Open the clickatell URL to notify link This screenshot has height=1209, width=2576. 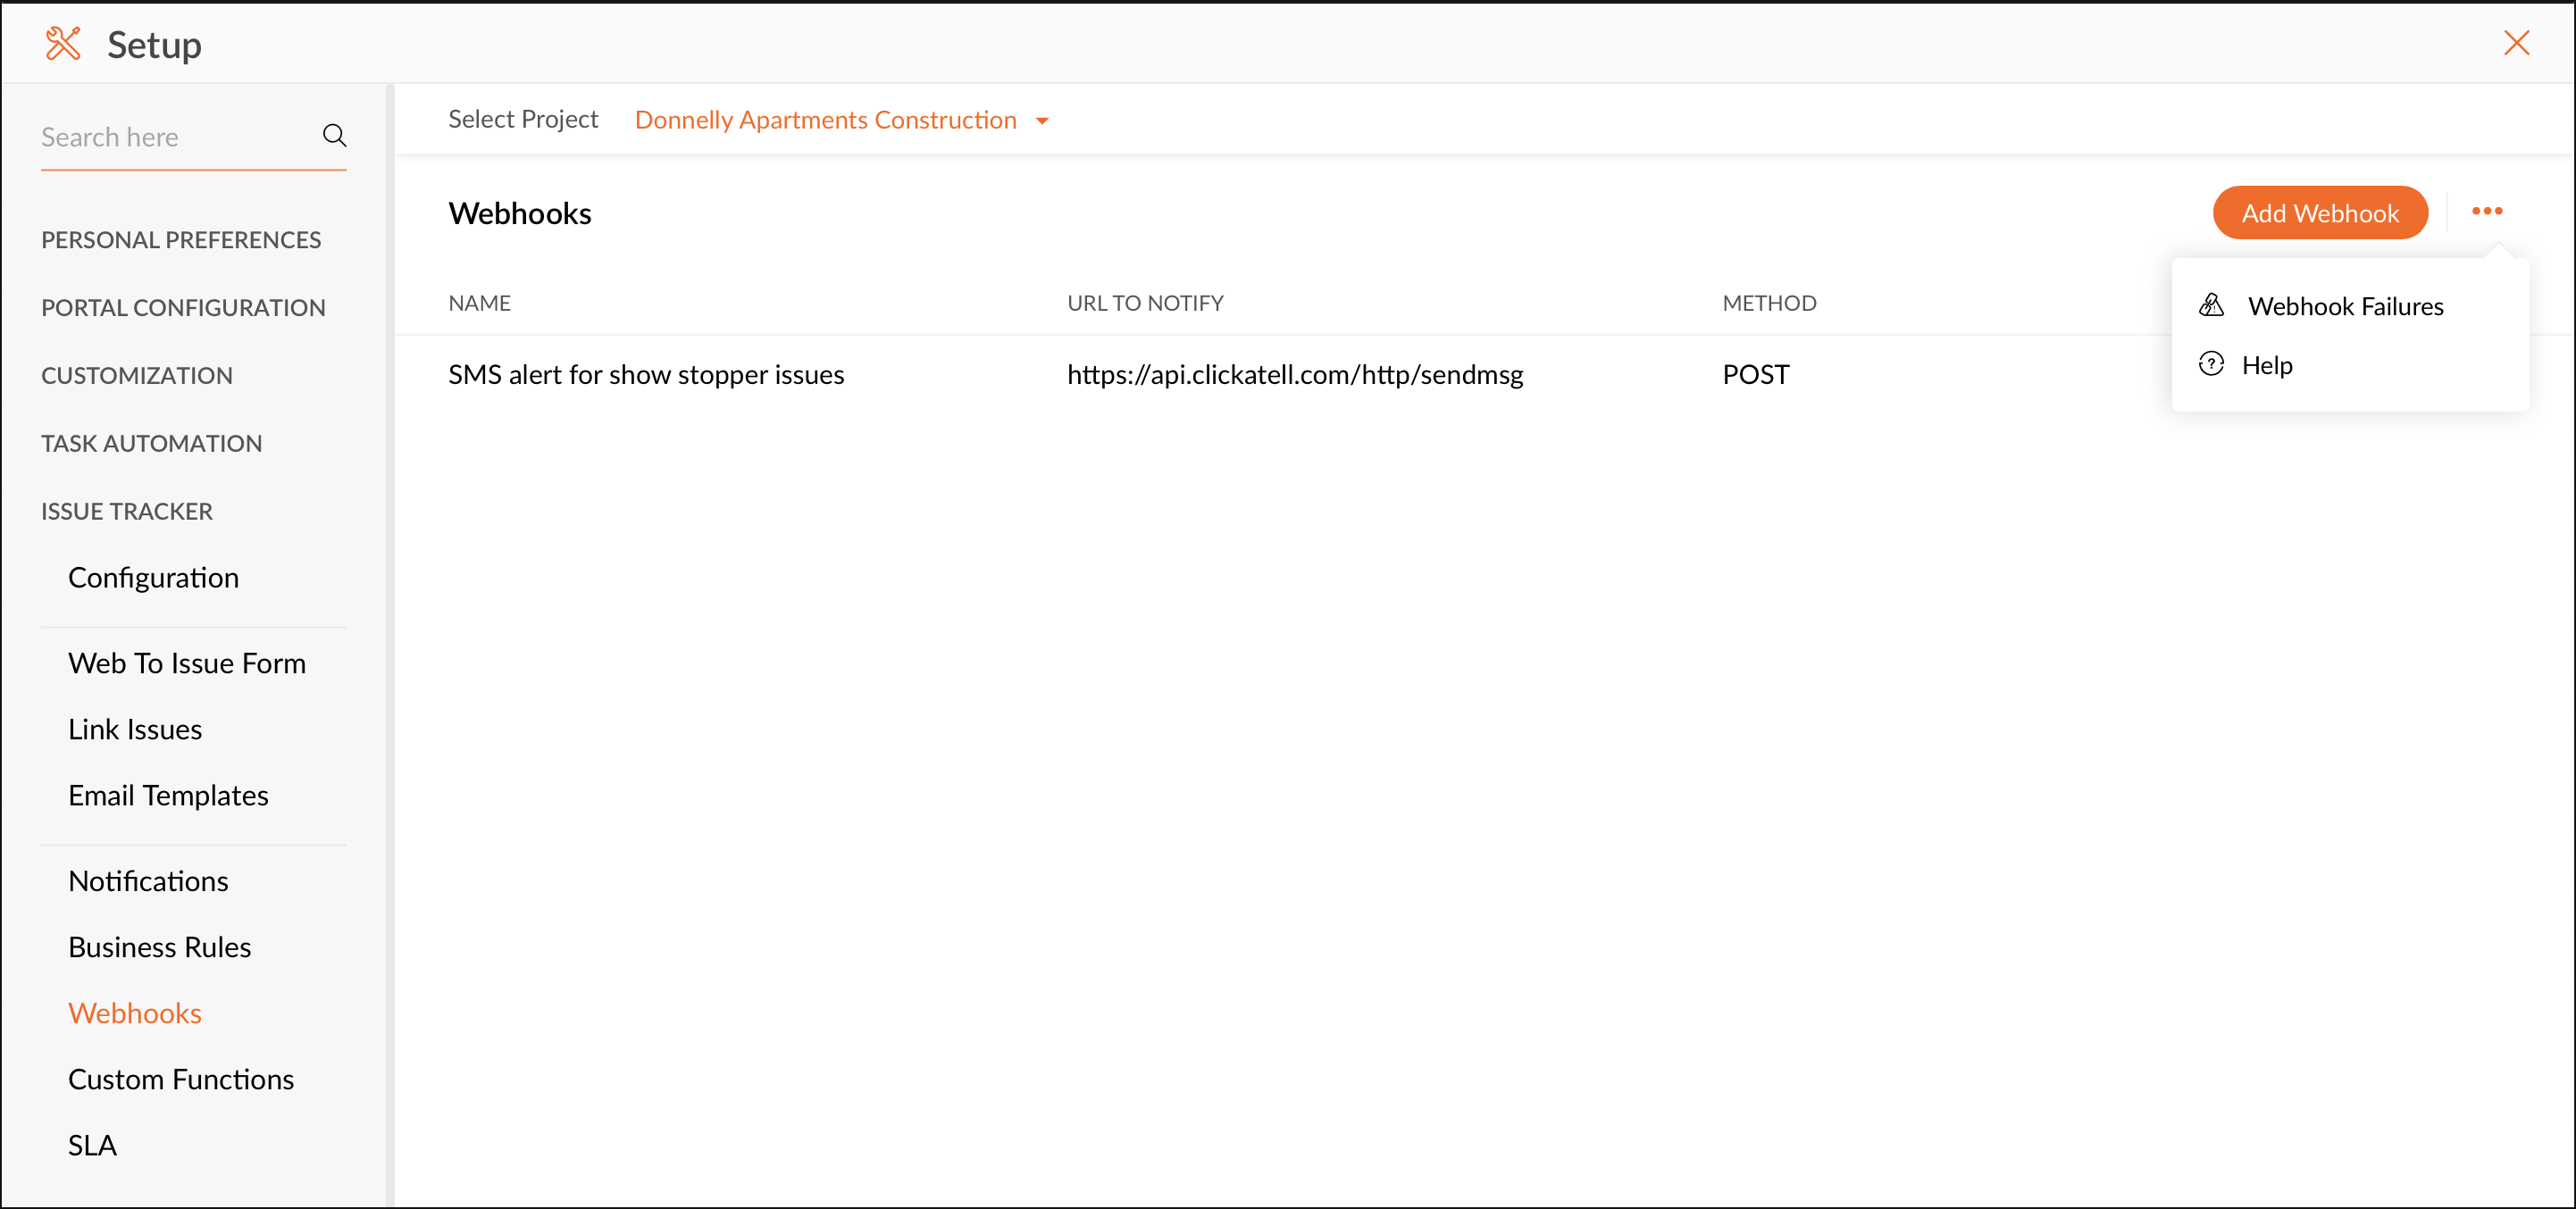(x=1294, y=374)
